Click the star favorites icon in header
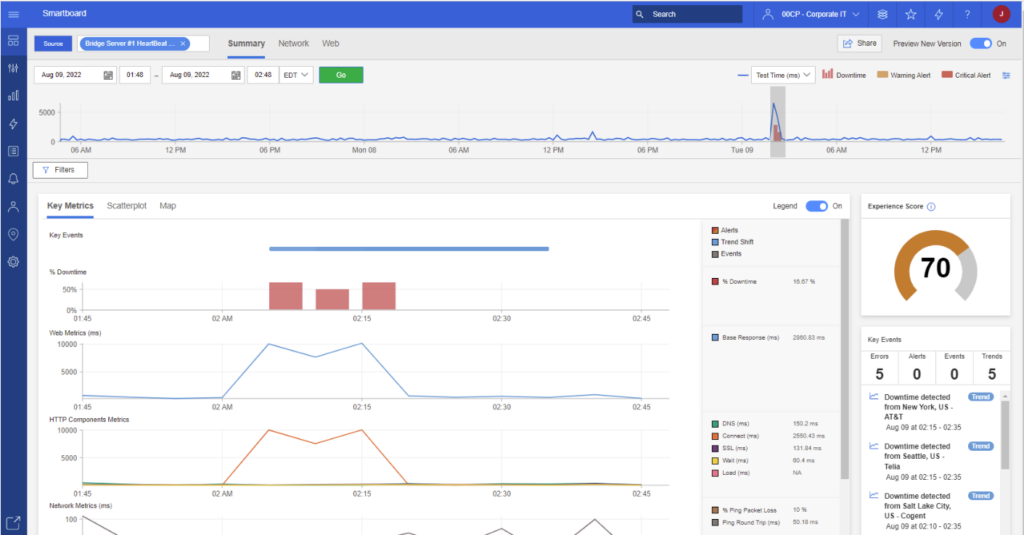The width and height of the screenshot is (1024, 535). tap(910, 14)
